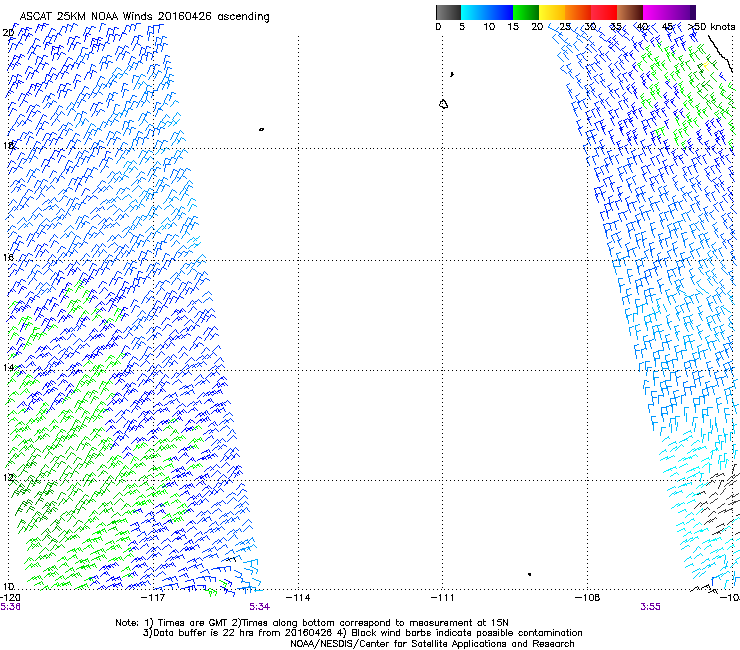Click the brown 35-40 knots legend segment
Screen dimensions: 740x650
point(630,12)
